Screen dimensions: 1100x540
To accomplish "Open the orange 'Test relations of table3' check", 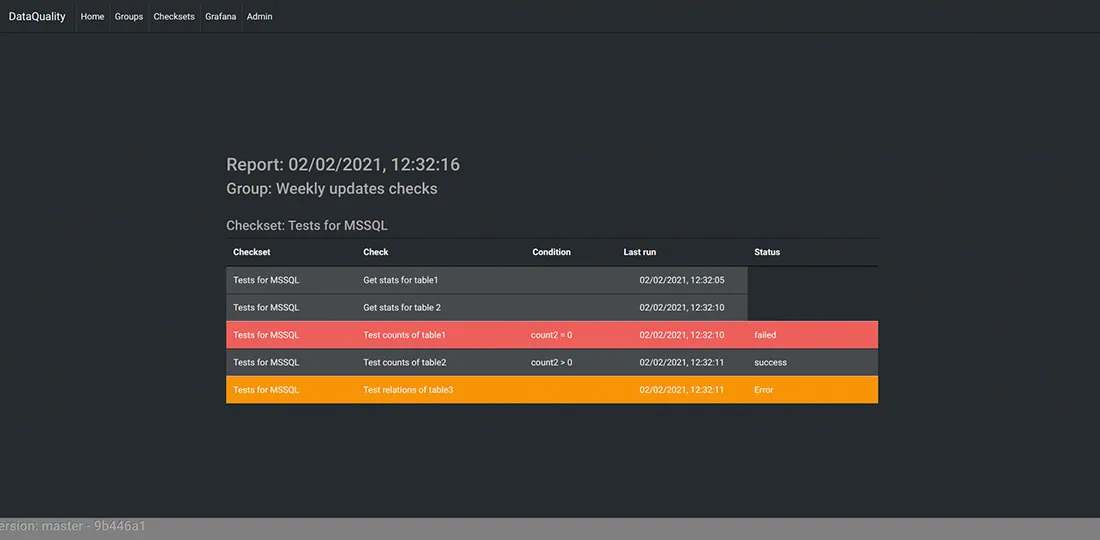I will [408, 390].
